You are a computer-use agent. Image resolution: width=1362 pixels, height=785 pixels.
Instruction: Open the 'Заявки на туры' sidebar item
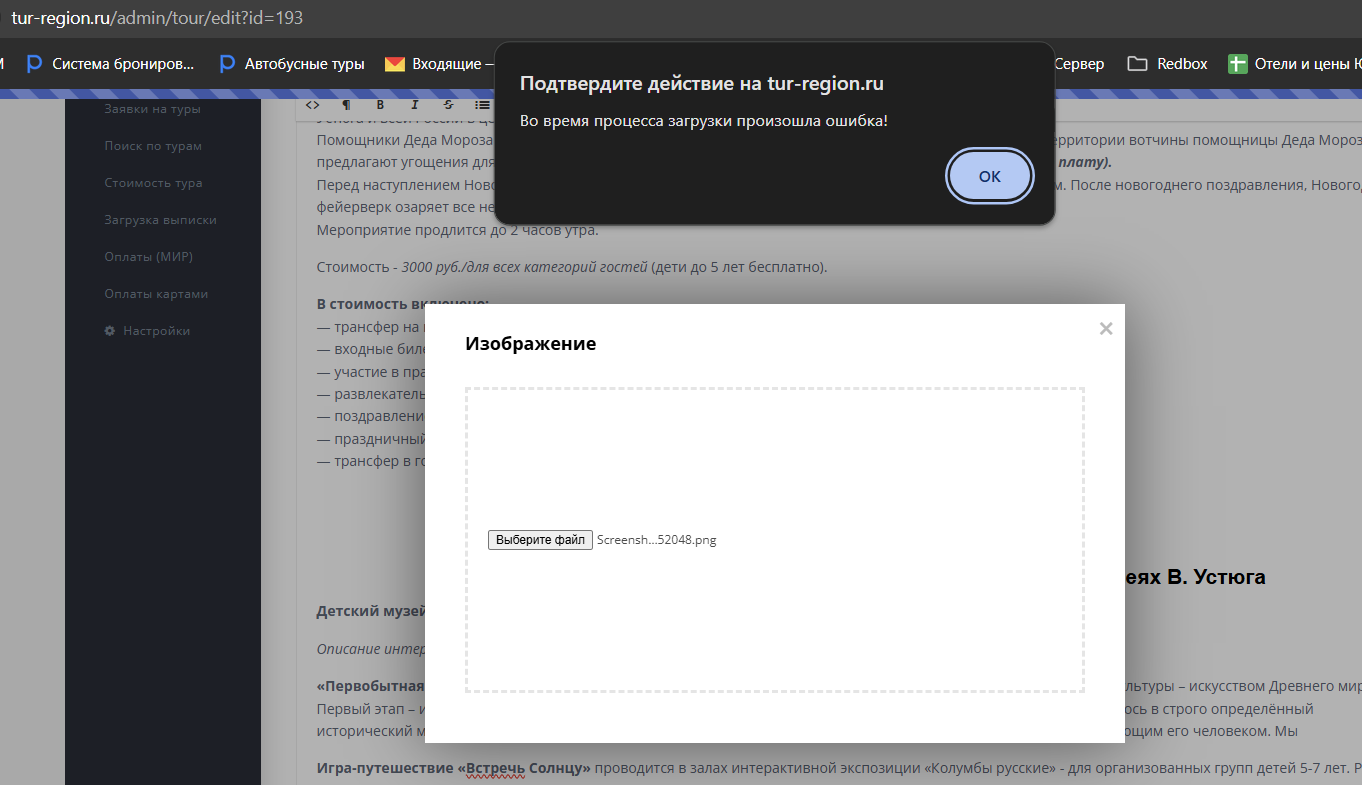coord(152,109)
